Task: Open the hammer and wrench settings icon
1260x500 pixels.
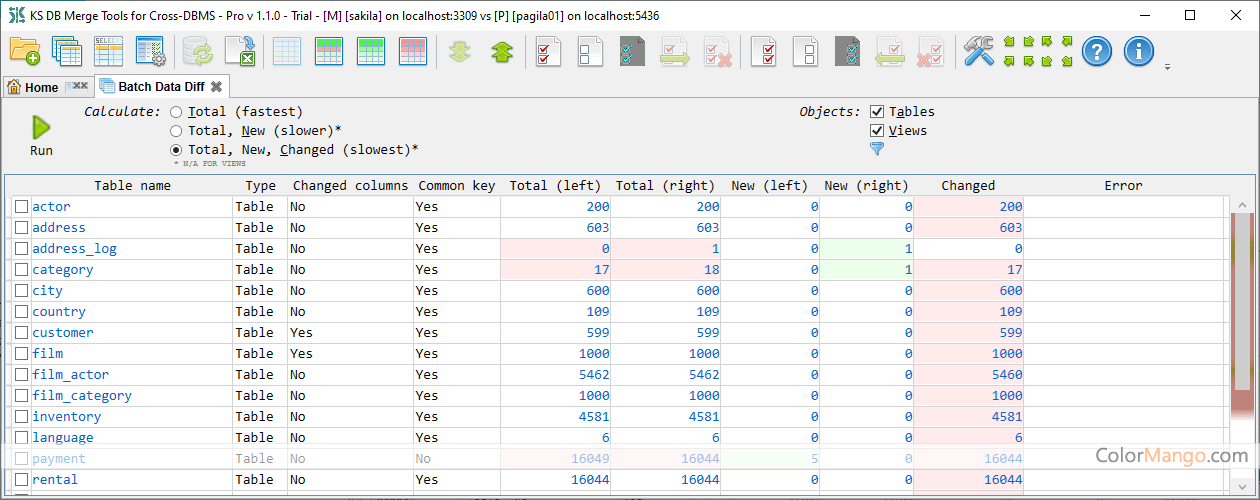Action: point(979,51)
